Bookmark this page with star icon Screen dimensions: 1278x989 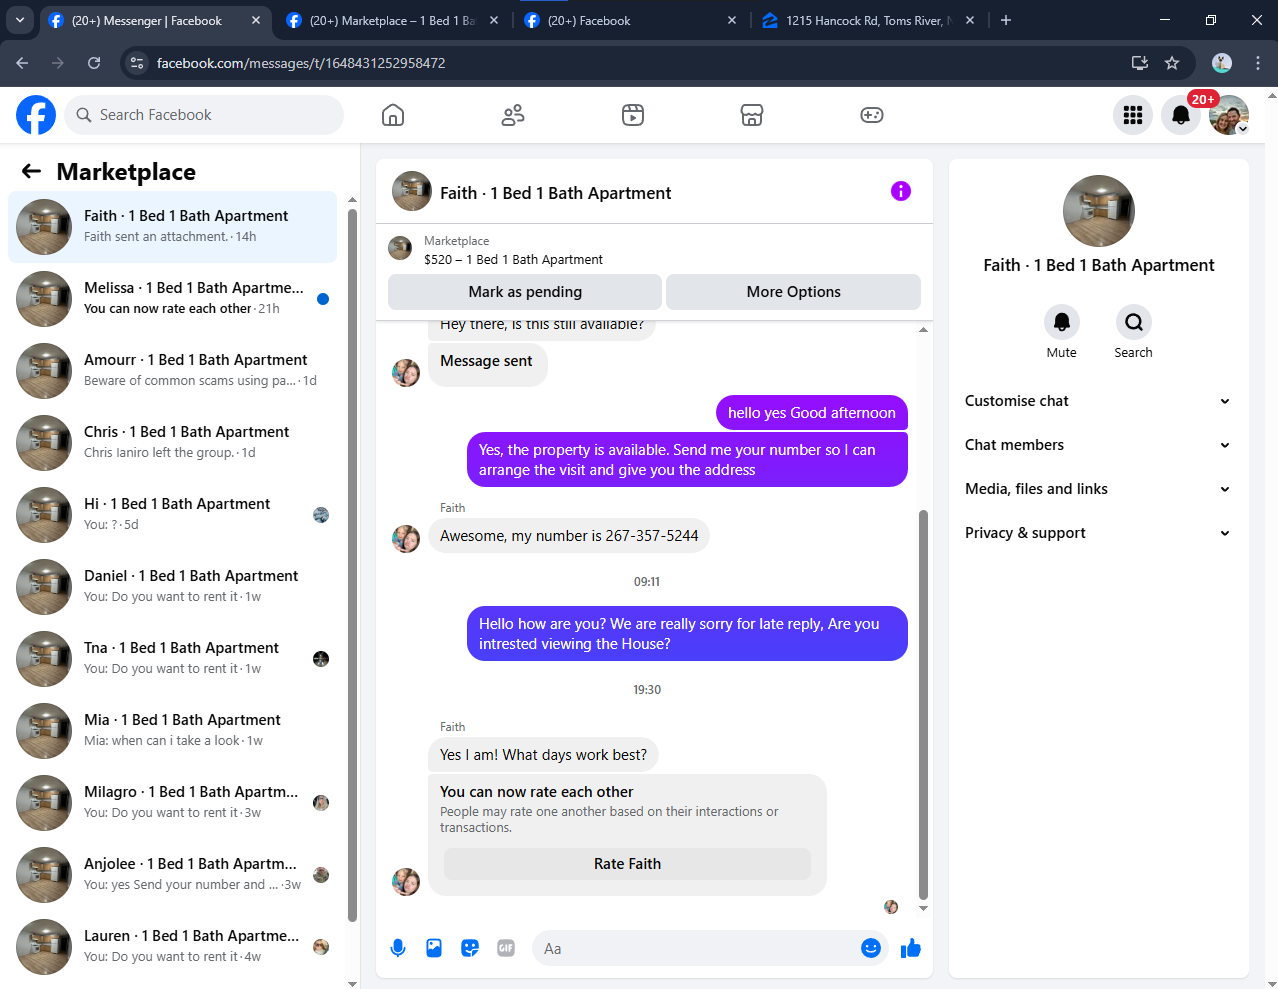tap(1172, 63)
